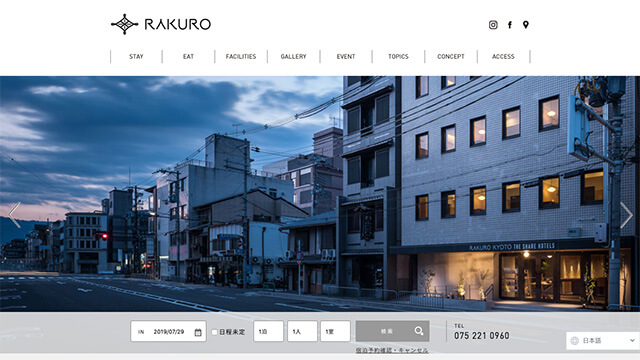Open the calendar icon in check-in field
Screen dimensions: 640x360
(x=198, y=332)
